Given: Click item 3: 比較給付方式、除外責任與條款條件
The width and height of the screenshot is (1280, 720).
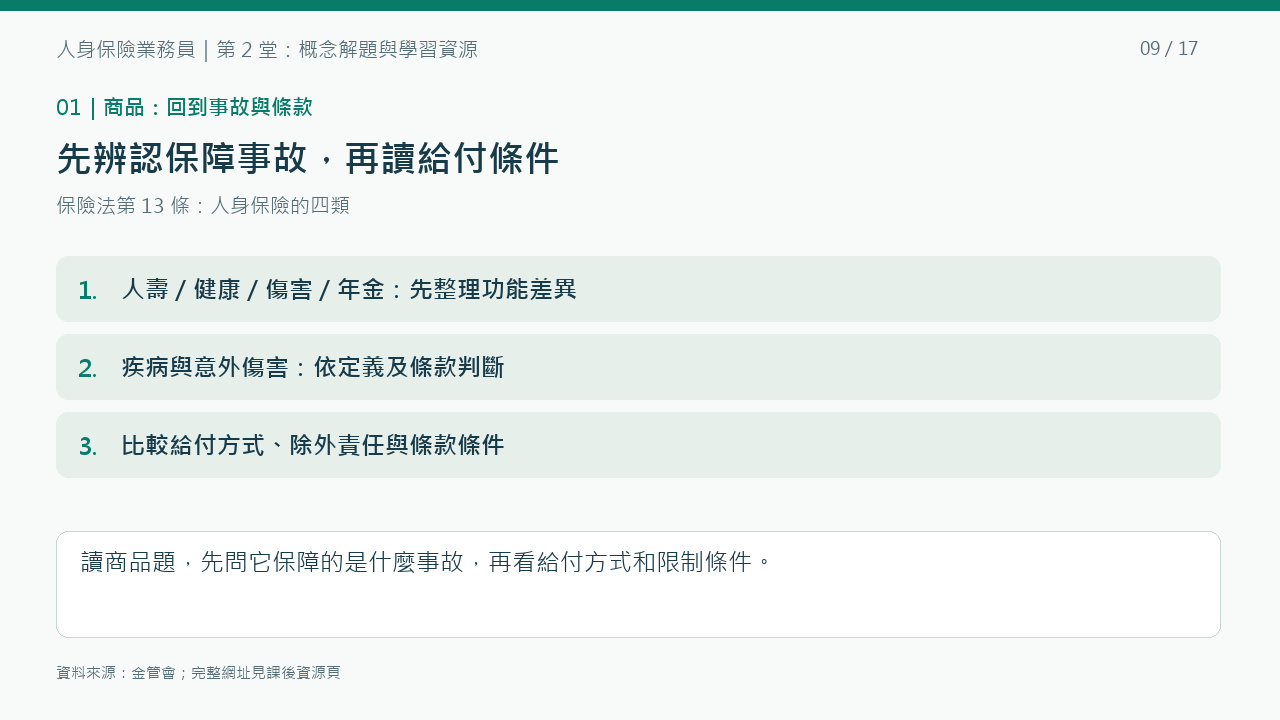Looking at the screenshot, I should pyautogui.click(x=638, y=445).
